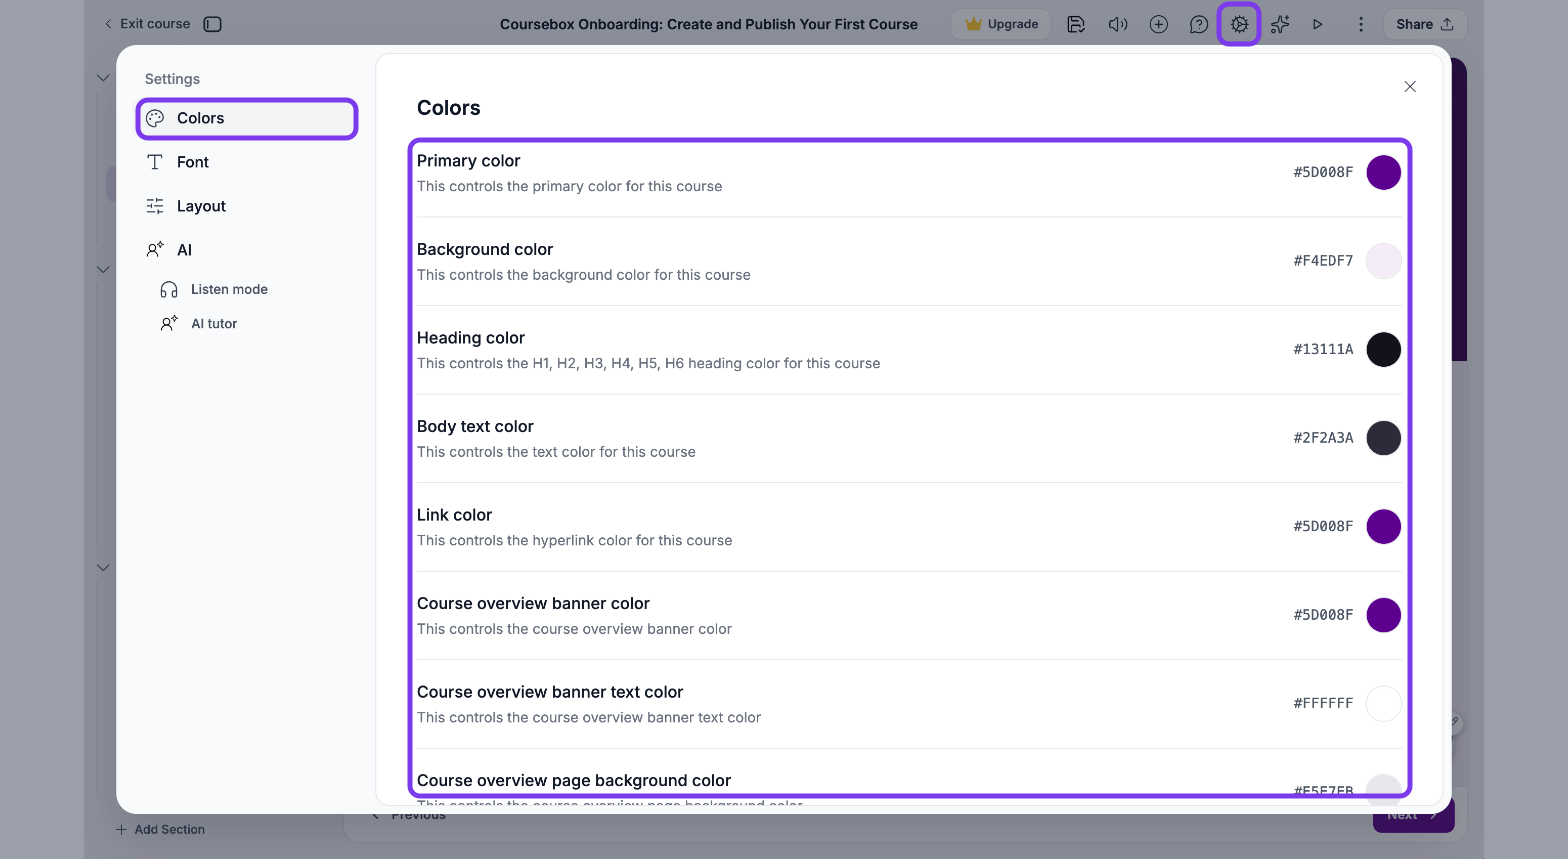Open the three-dot more options menu
1568x859 pixels.
[x=1360, y=24]
